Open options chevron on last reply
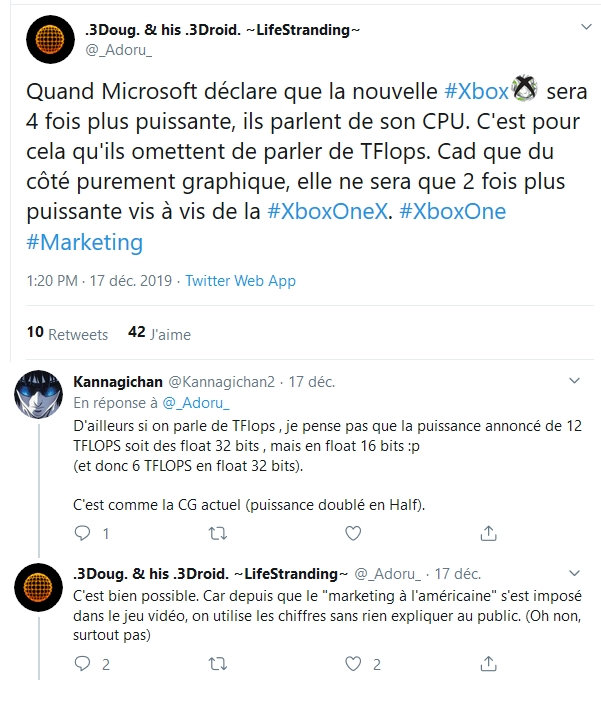This screenshot has height=711, width=601. pos(573,573)
